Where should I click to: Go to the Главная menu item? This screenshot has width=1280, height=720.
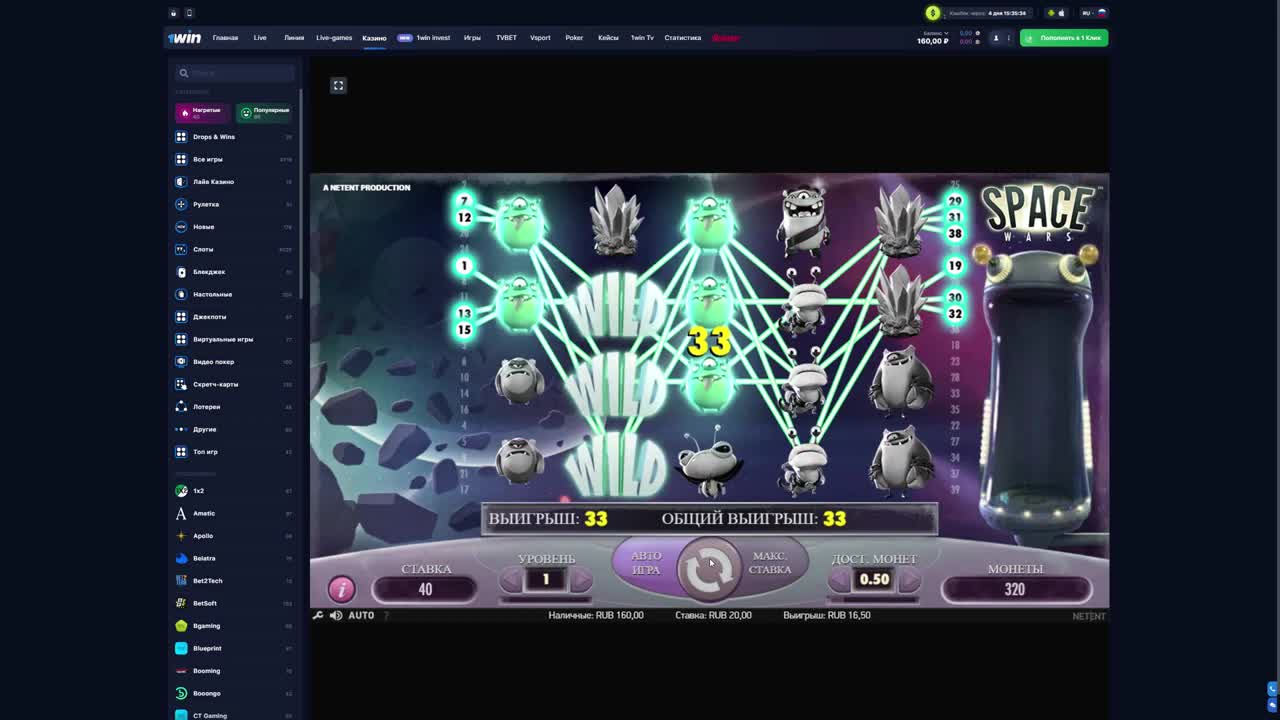pyautogui.click(x=225, y=38)
